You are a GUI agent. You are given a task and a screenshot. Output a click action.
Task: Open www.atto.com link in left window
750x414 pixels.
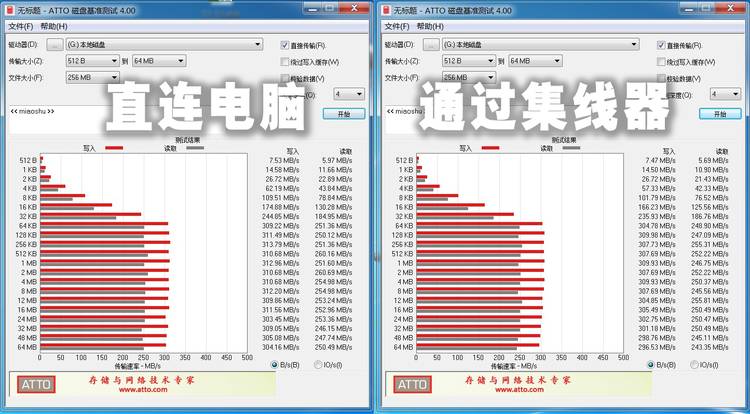pyautogui.click(x=143, y=390)
